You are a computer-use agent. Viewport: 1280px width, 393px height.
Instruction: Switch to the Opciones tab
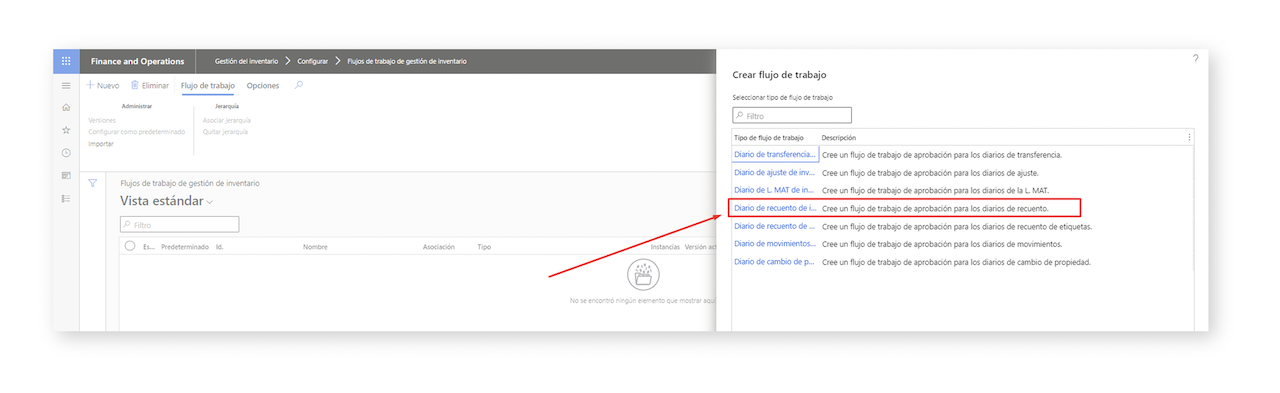263,86
